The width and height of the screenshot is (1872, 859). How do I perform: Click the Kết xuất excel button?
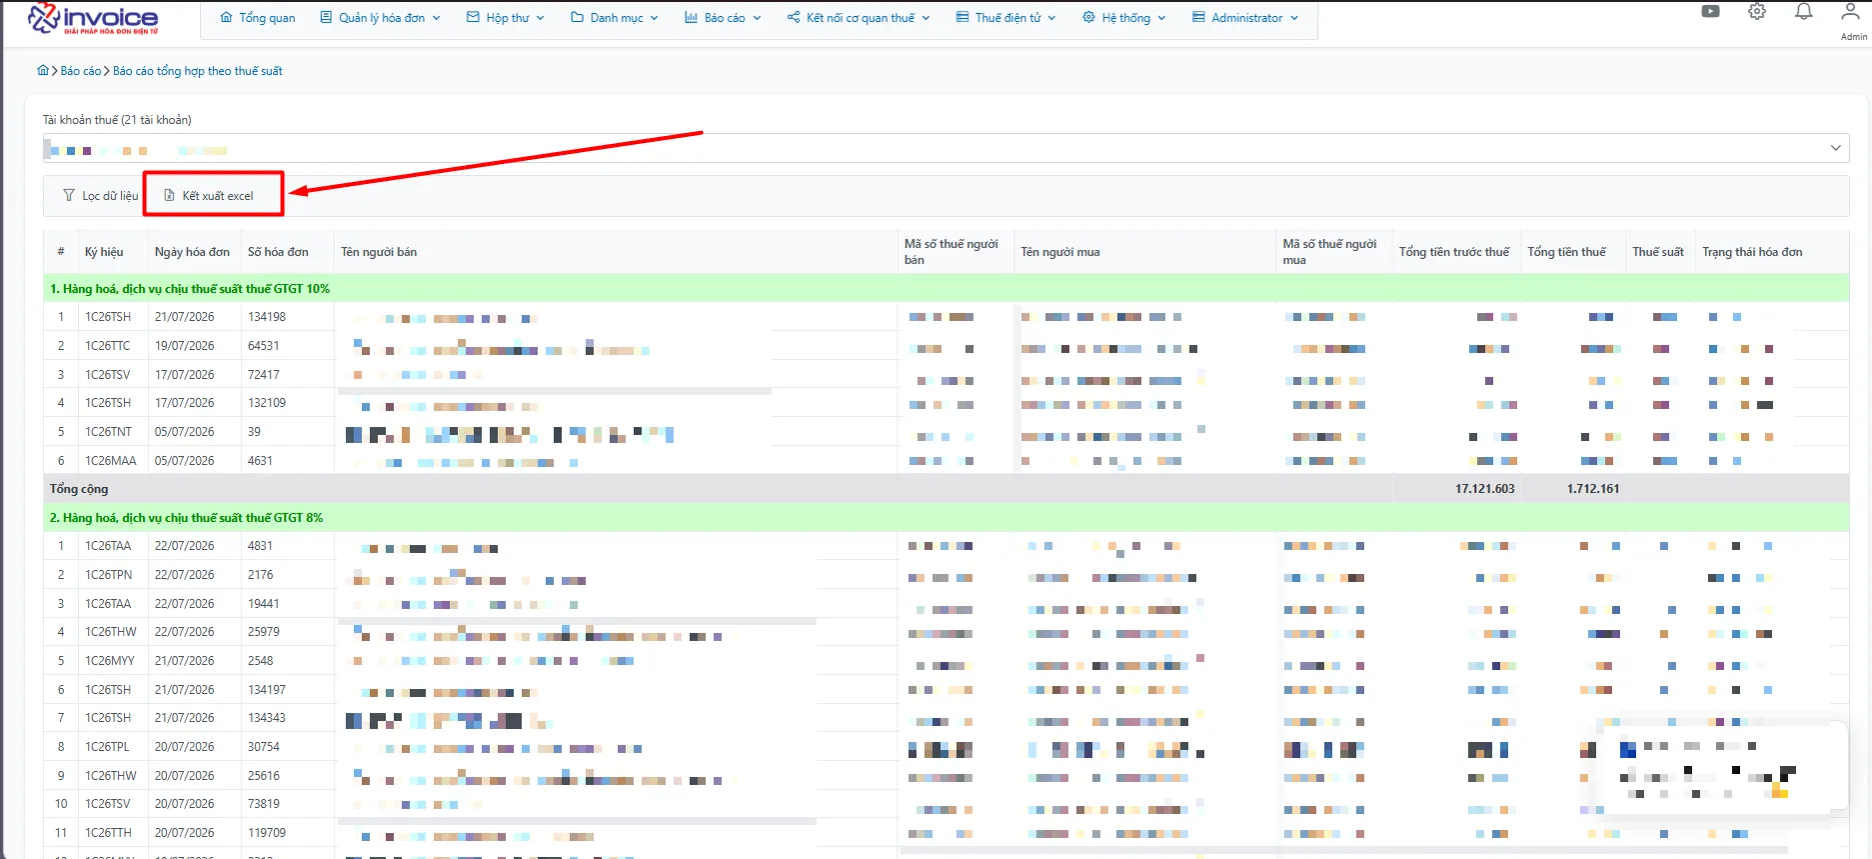tap(210, 196)
